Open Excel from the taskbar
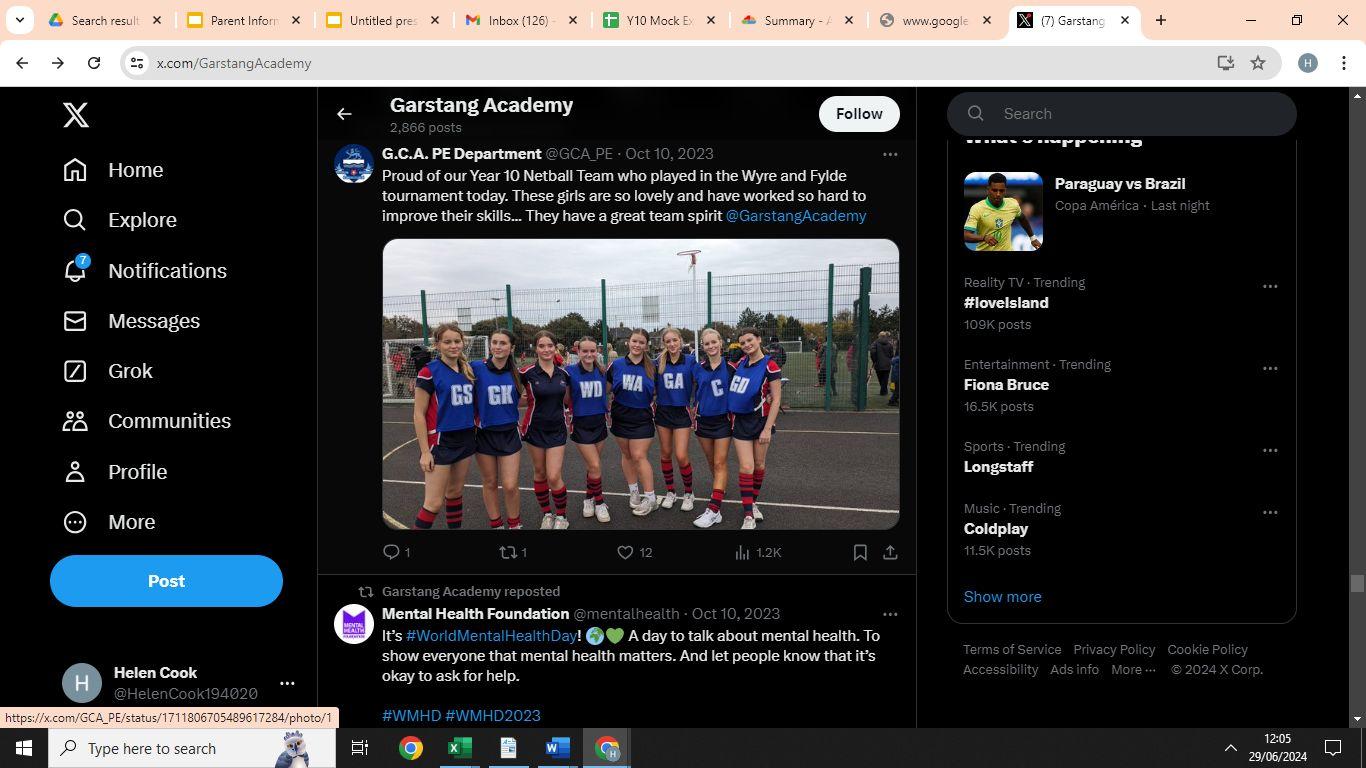The image size is (1366, 768). [459, 748]
